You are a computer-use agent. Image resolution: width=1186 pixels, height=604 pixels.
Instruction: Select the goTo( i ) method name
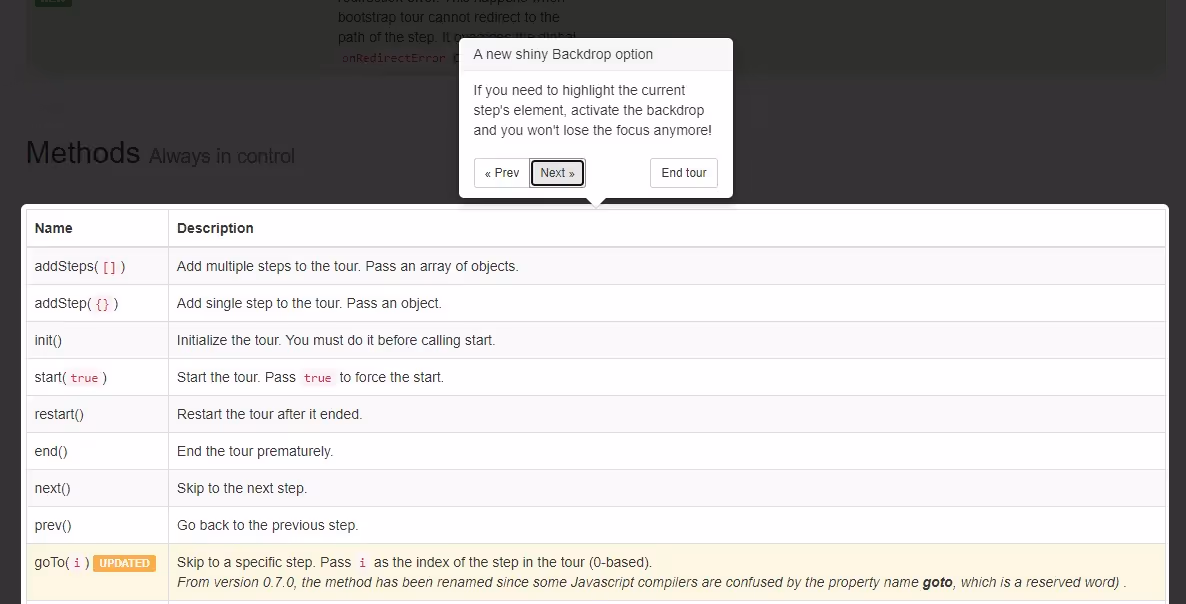tap(62, 563)
